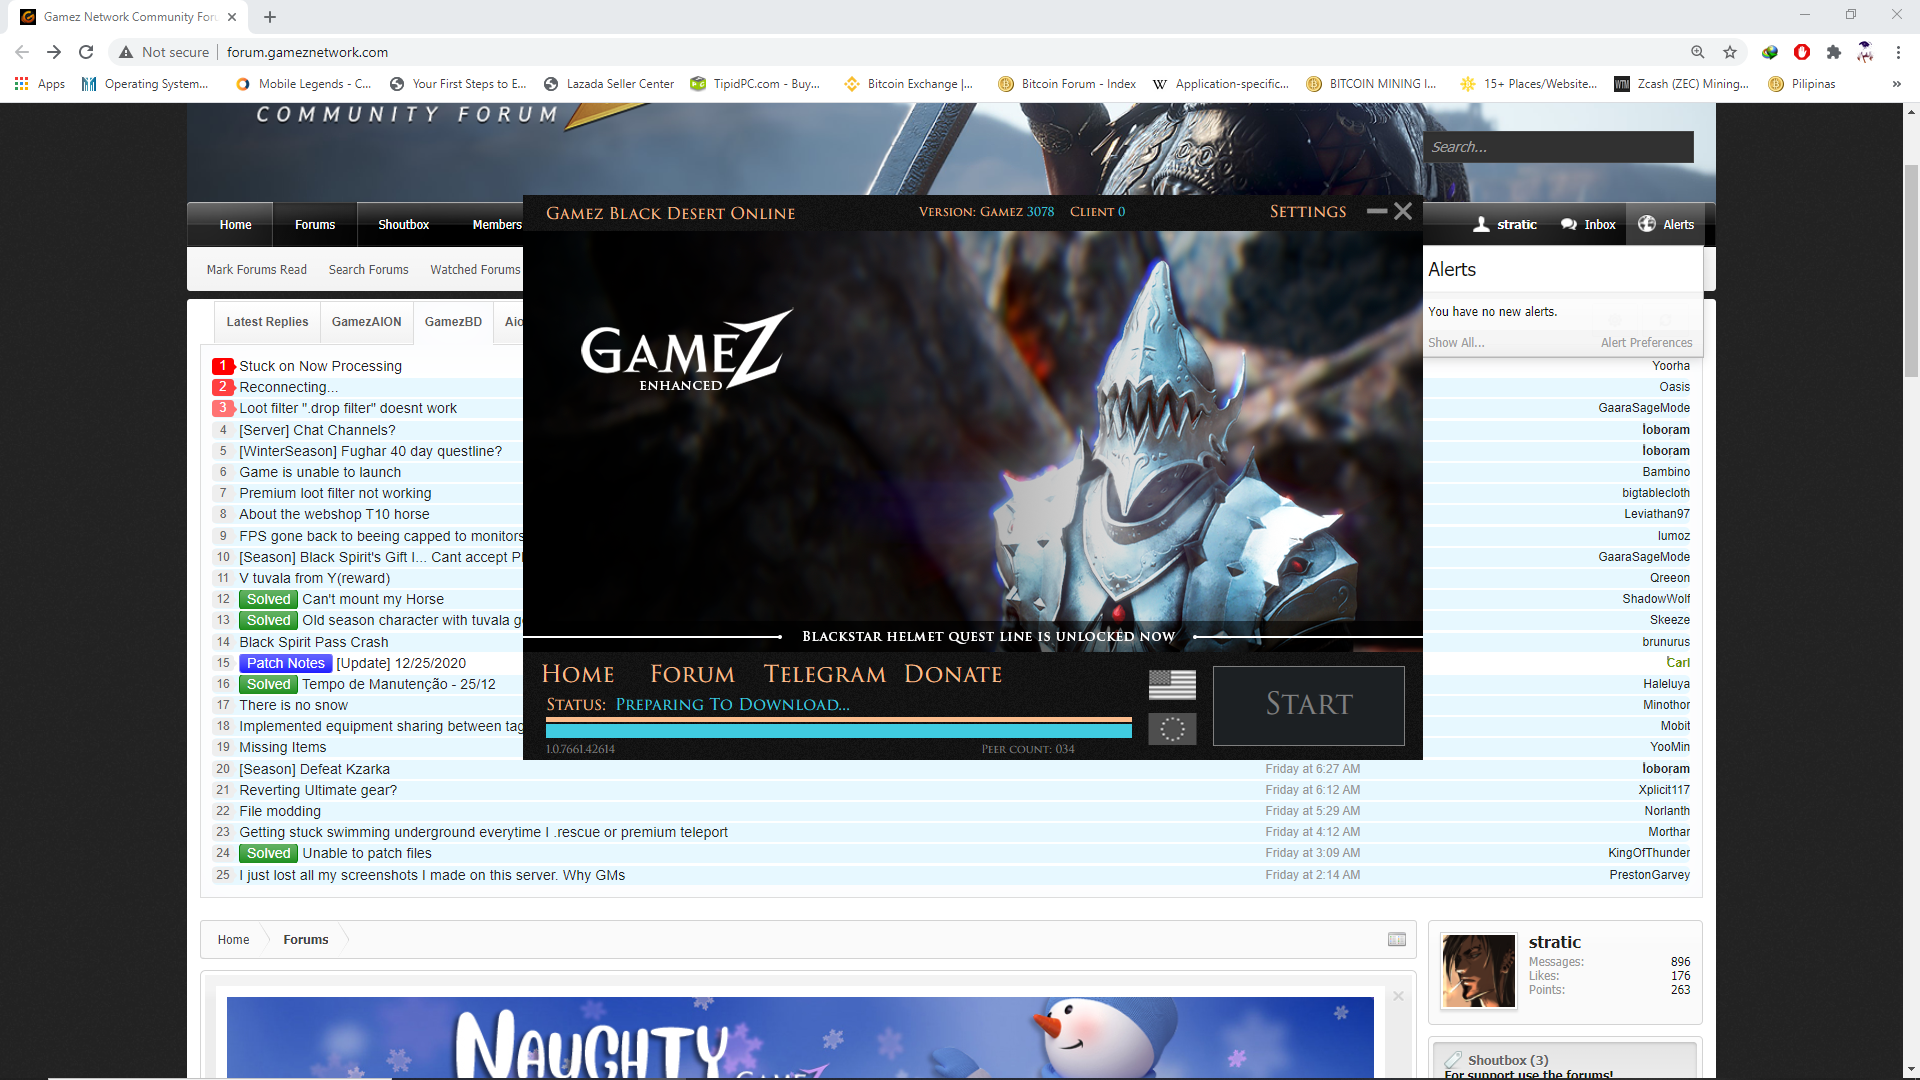Go back to the previous page

22,52
